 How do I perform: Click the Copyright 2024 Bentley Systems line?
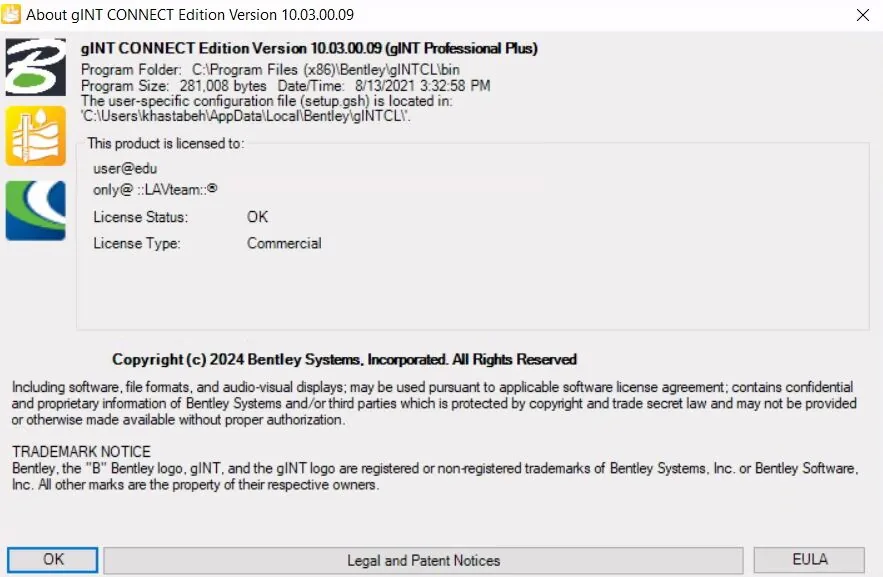[x=345, y=359]
